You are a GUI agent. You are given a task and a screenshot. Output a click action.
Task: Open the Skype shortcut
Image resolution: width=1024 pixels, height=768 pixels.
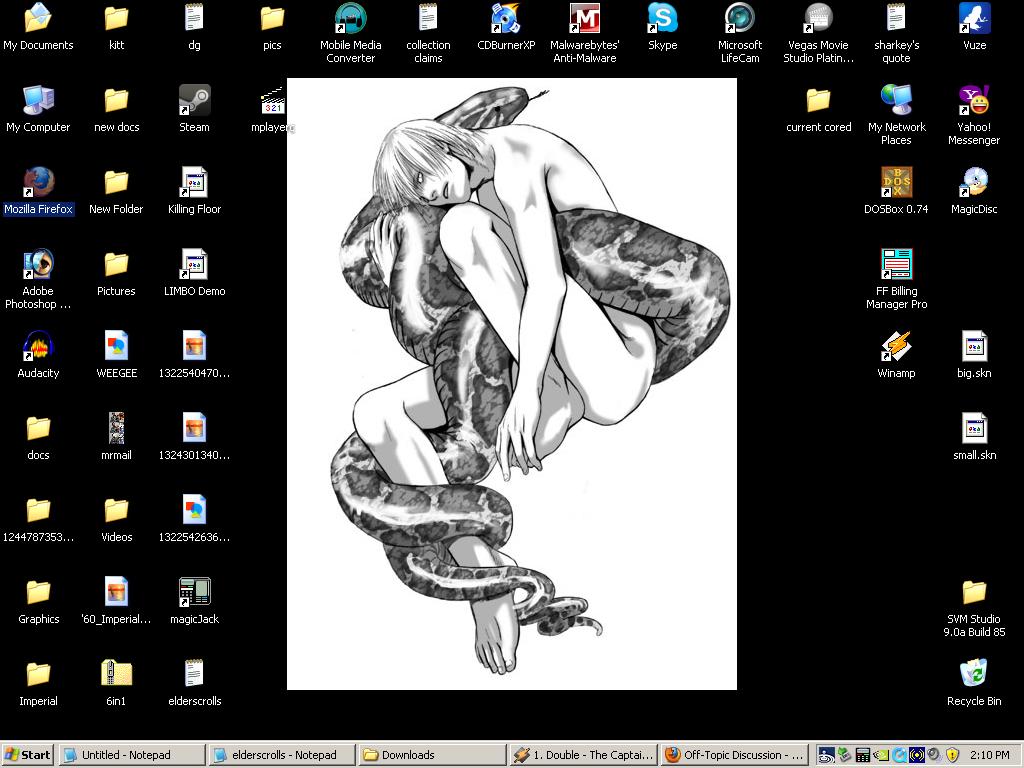(x=662, y=19)
